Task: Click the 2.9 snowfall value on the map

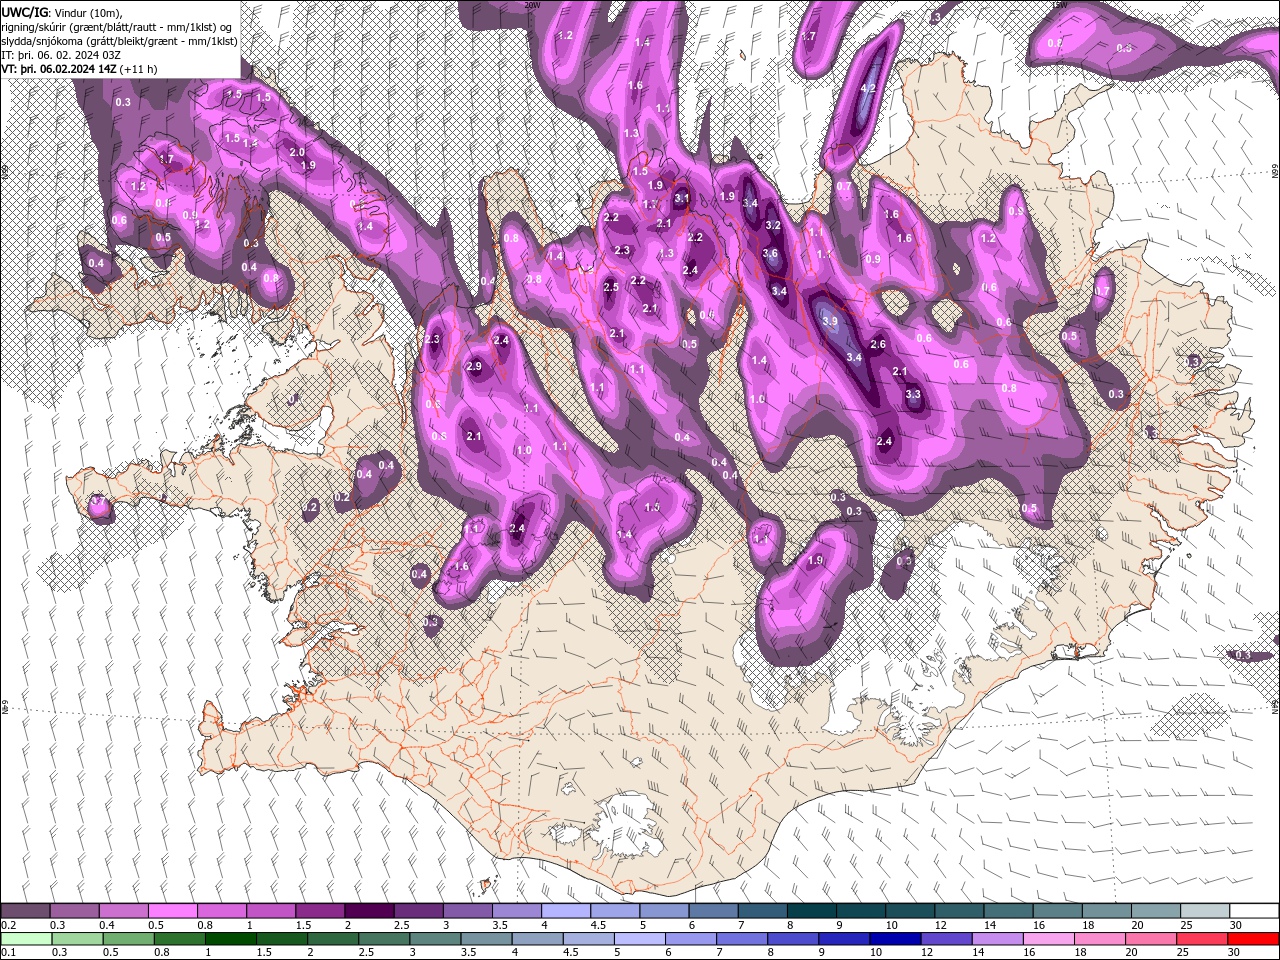Action: point(474,366)
